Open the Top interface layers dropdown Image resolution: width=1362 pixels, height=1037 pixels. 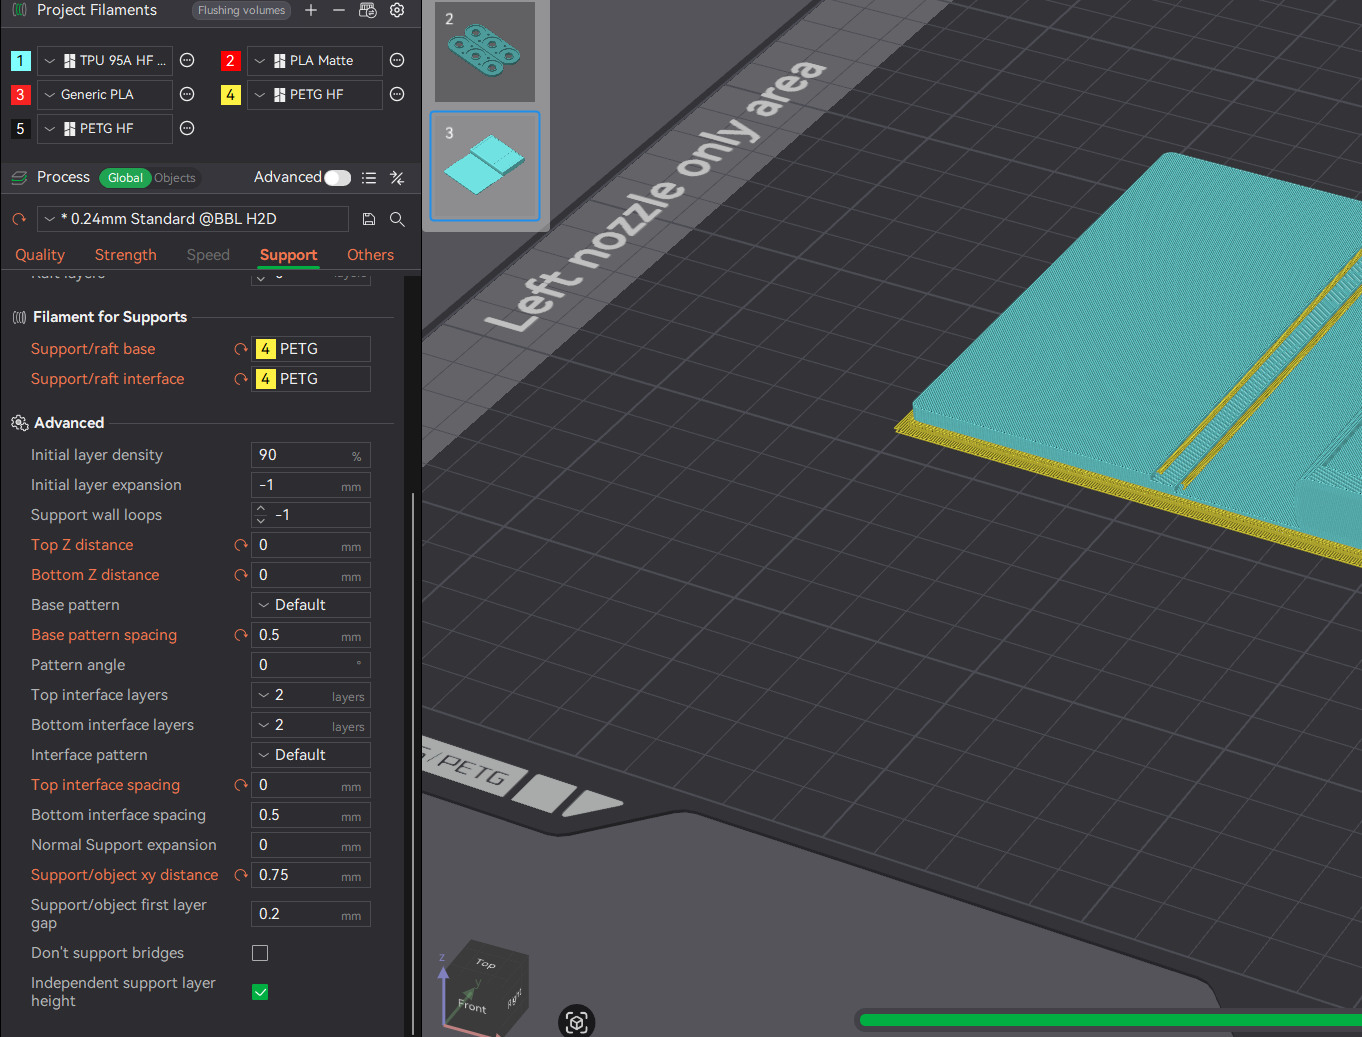311,695
